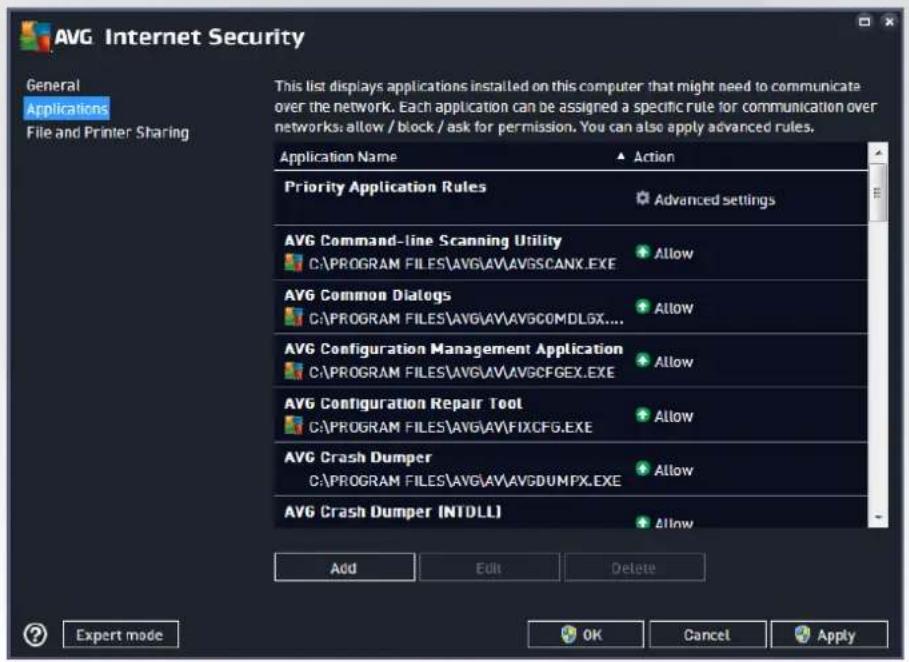Sort list by Action column header

coord(654,157)
